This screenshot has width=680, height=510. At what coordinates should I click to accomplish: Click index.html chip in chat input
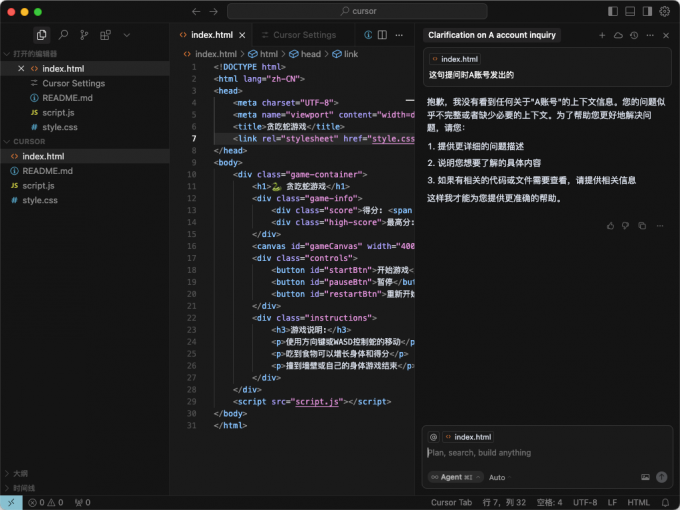pos(468,437)
